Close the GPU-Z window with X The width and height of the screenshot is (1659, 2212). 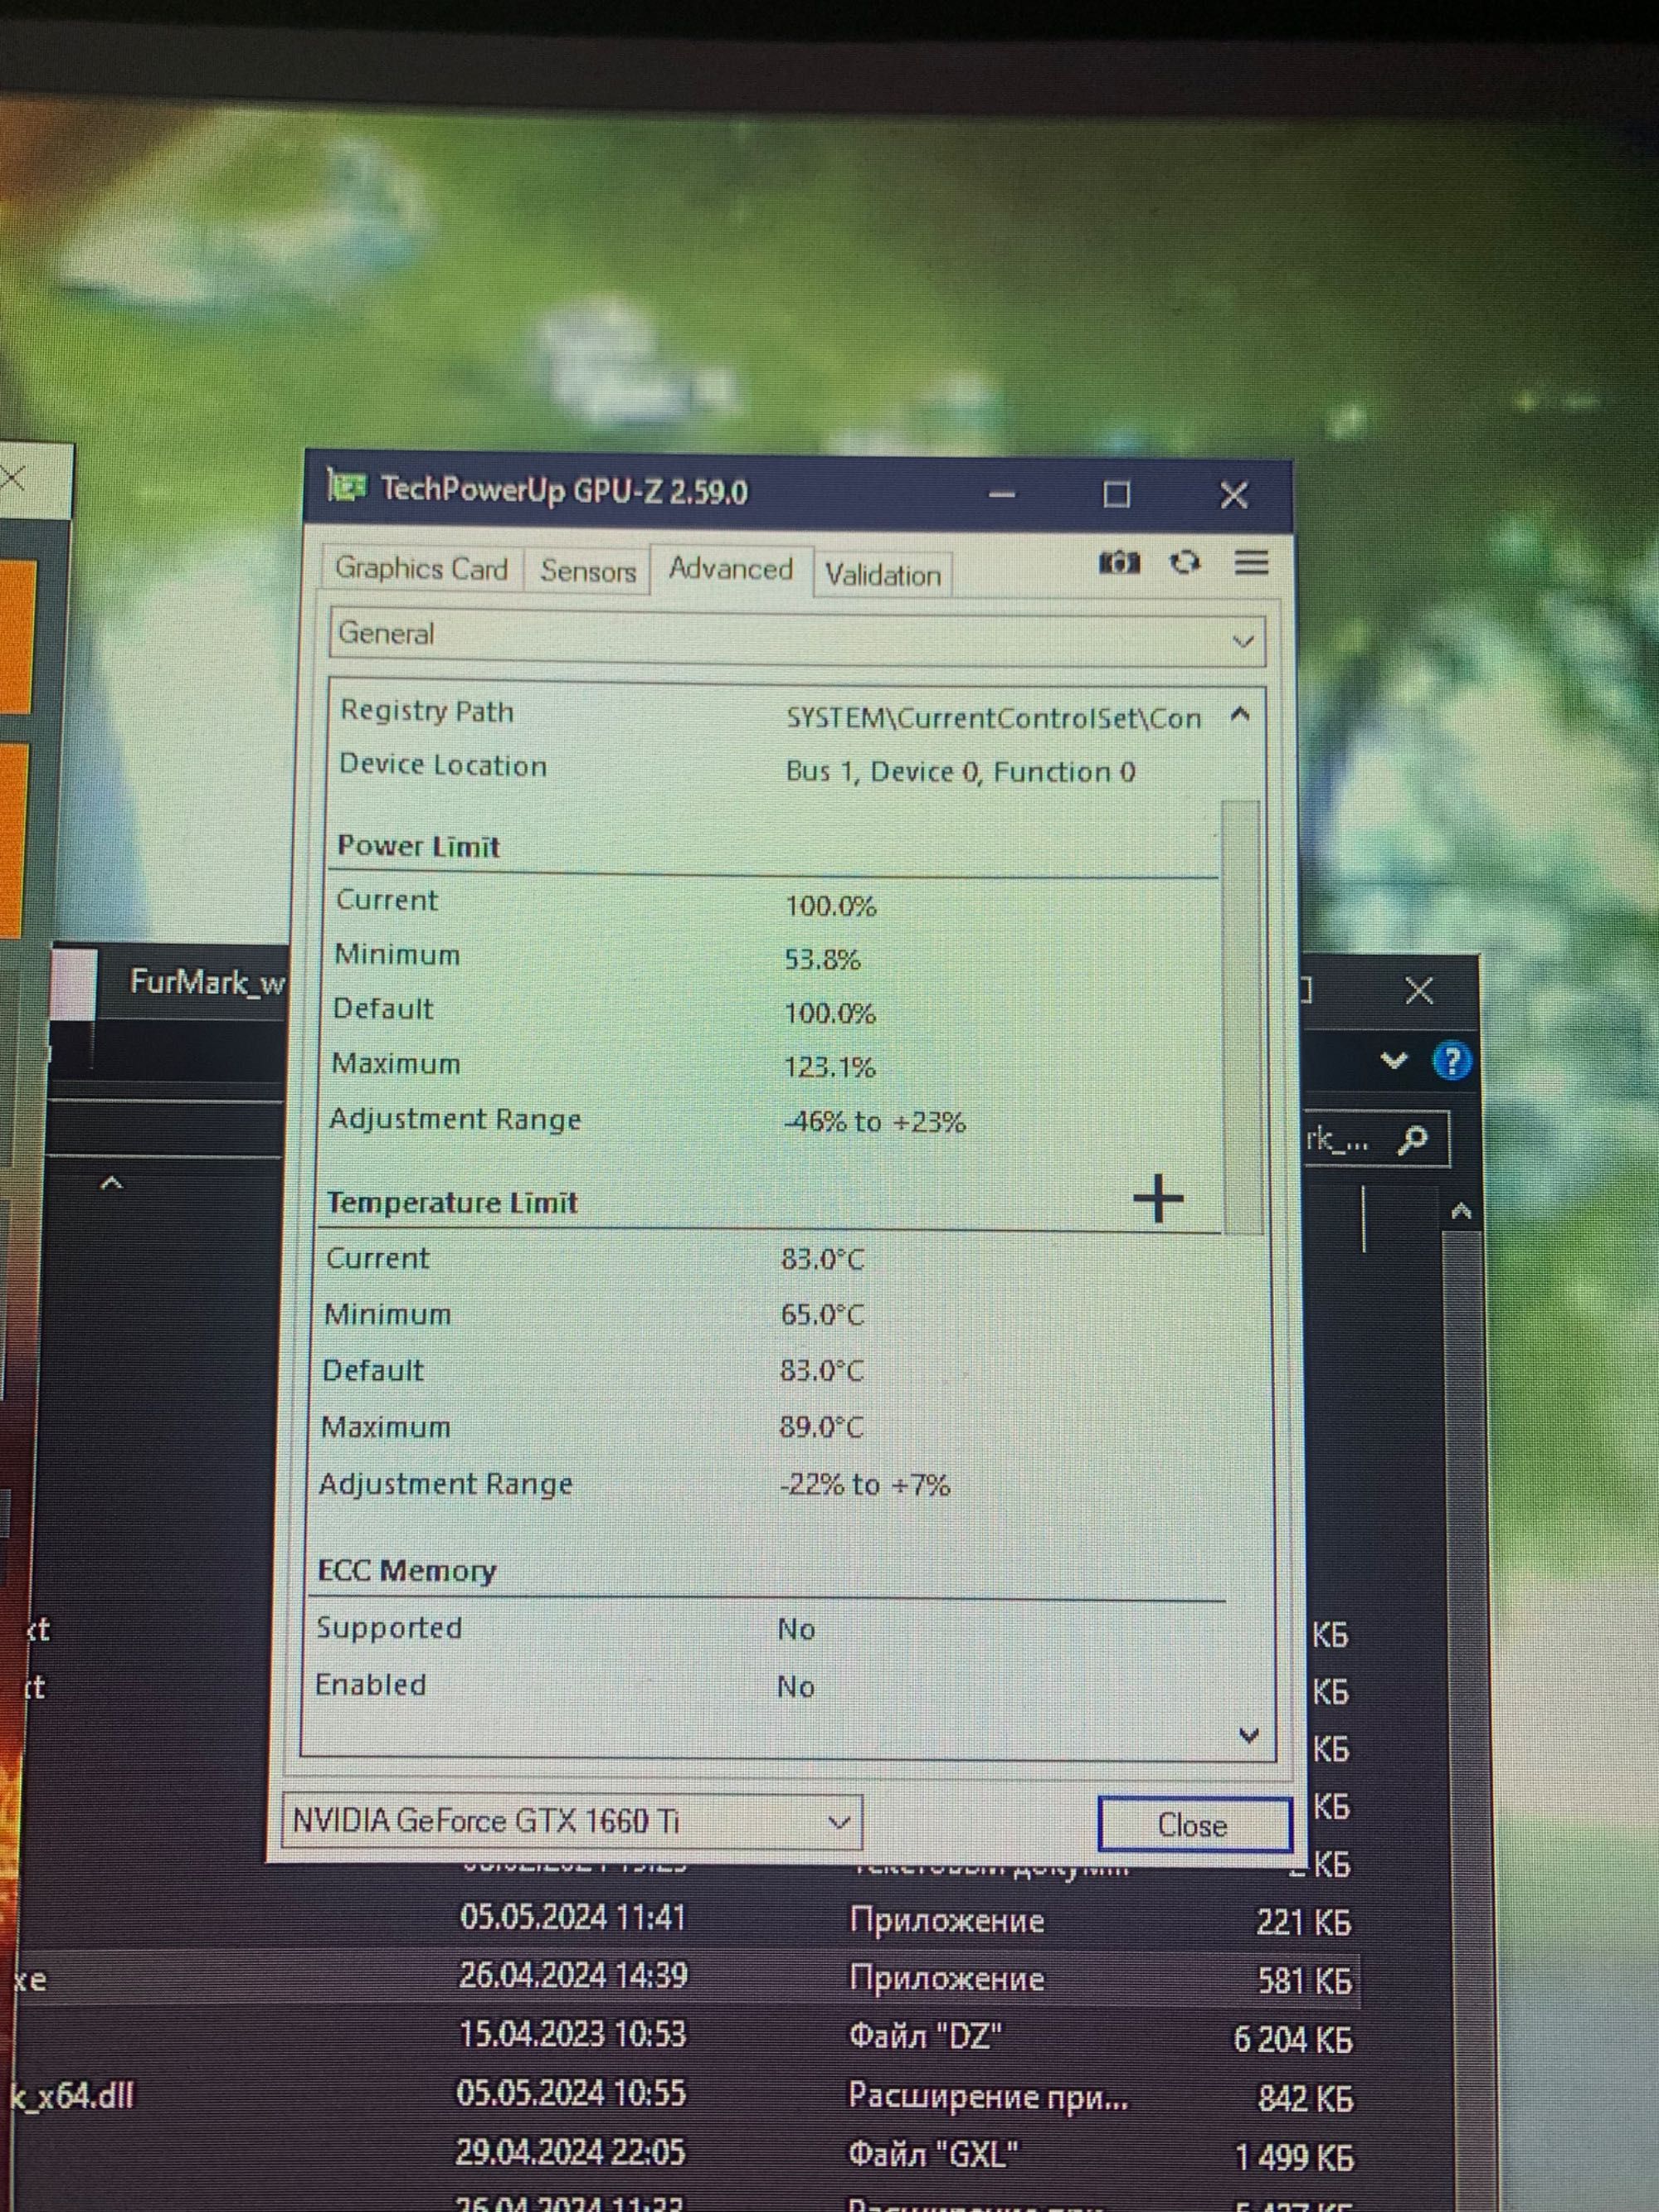(x=1234, y=495)
